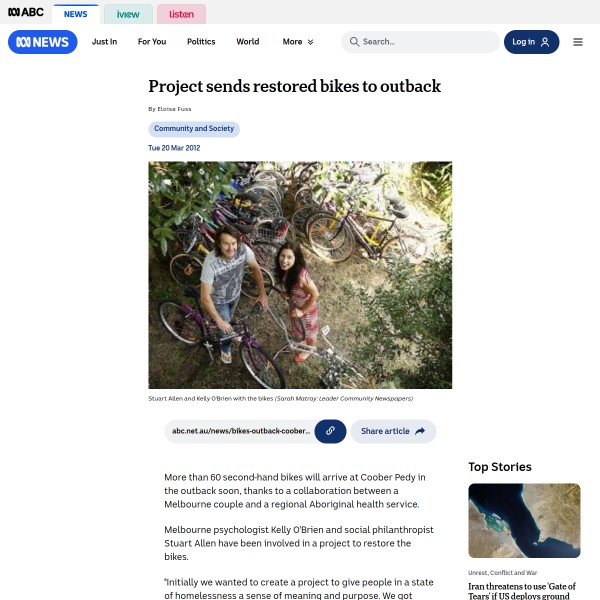
Task: Open the For You page
Action: tap(152, 42)
